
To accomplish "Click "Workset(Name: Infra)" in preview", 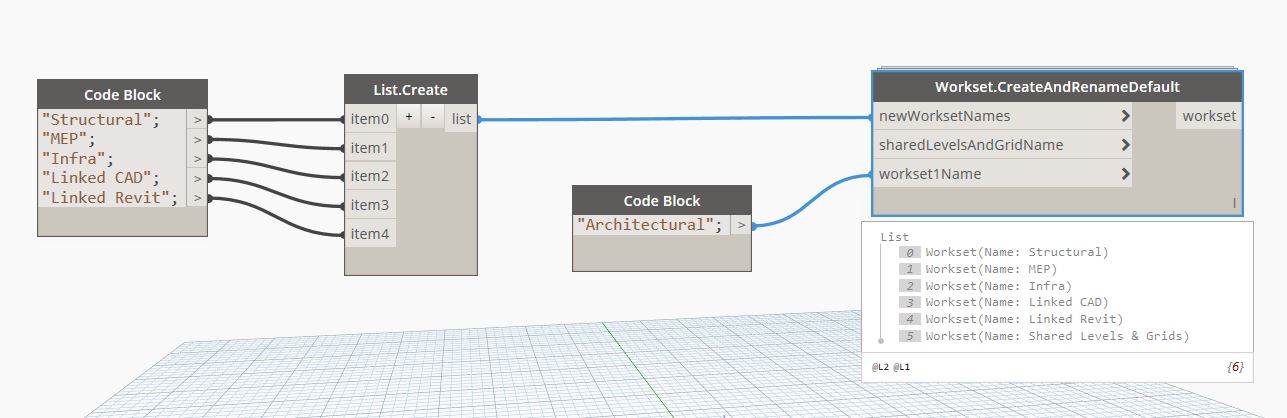I will point(998,286).
